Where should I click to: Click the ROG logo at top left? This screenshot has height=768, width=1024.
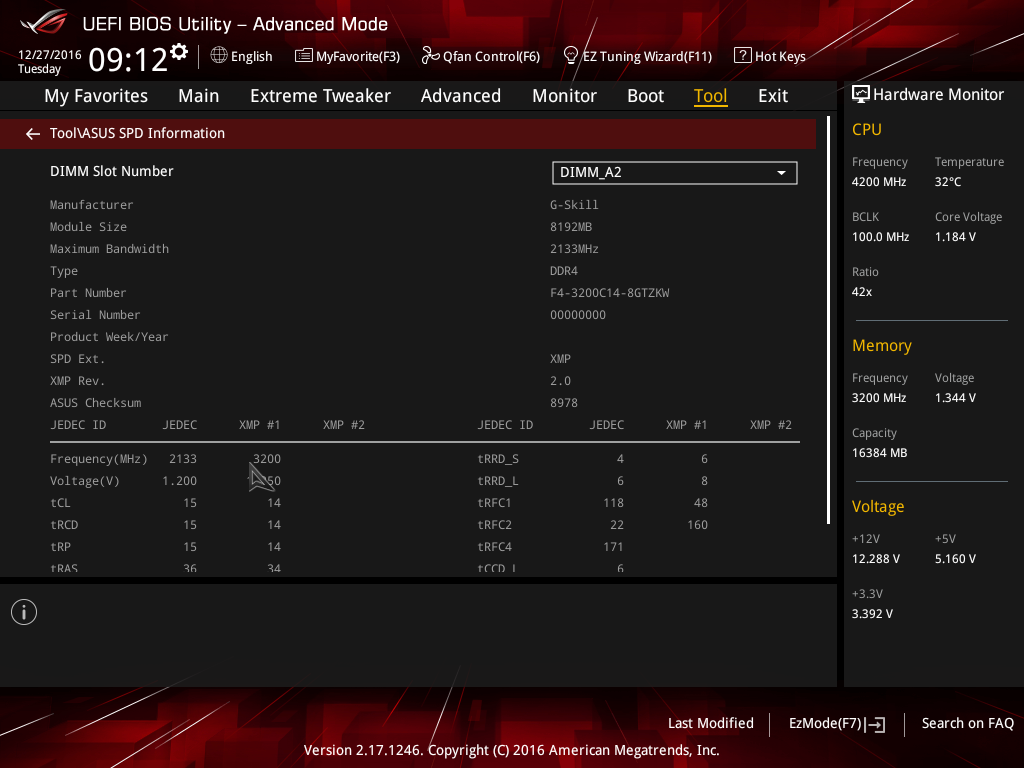44,23
